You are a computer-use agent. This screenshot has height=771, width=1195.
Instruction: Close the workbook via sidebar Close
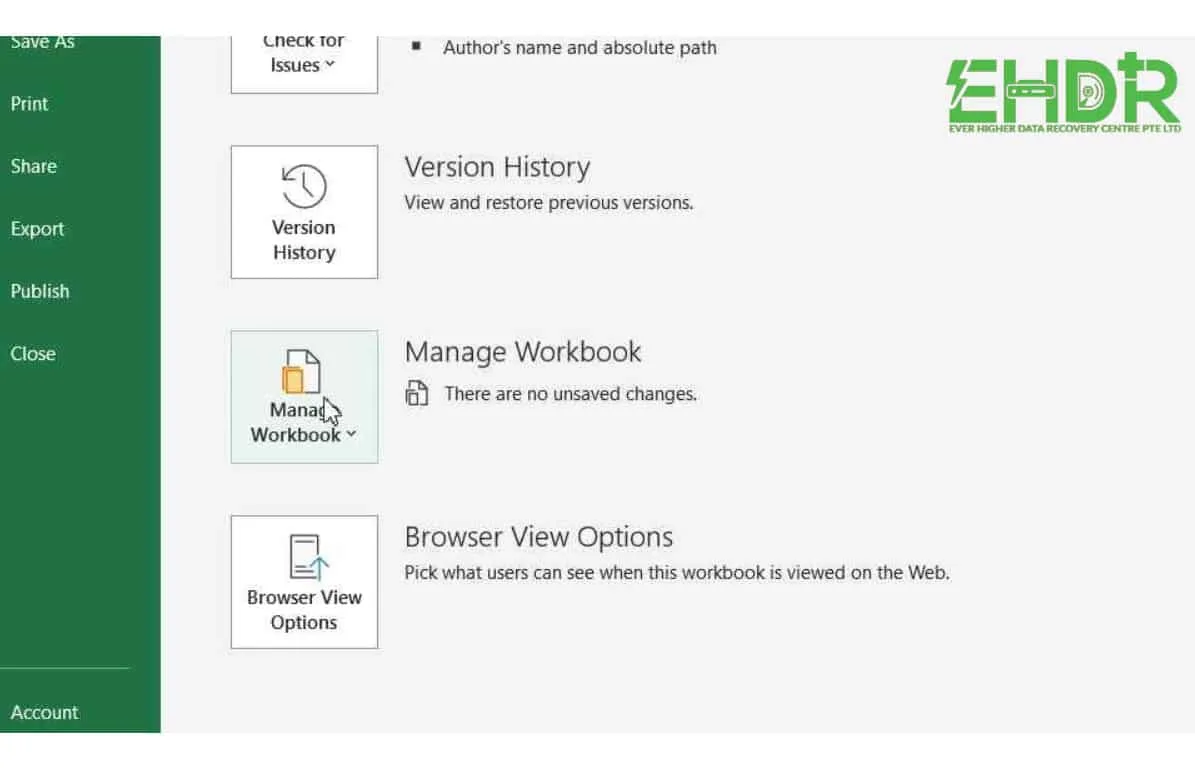coord(33,354)
